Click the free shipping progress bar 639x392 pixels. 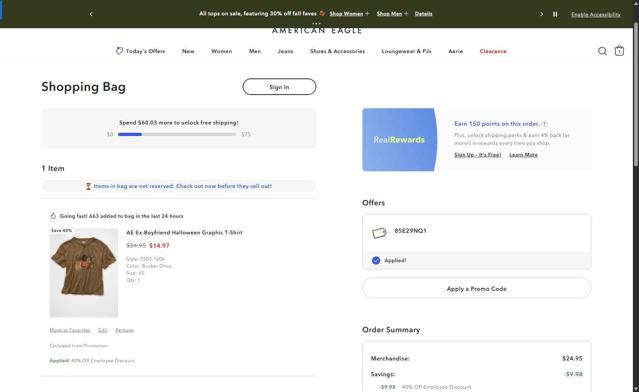coord(177,134)
